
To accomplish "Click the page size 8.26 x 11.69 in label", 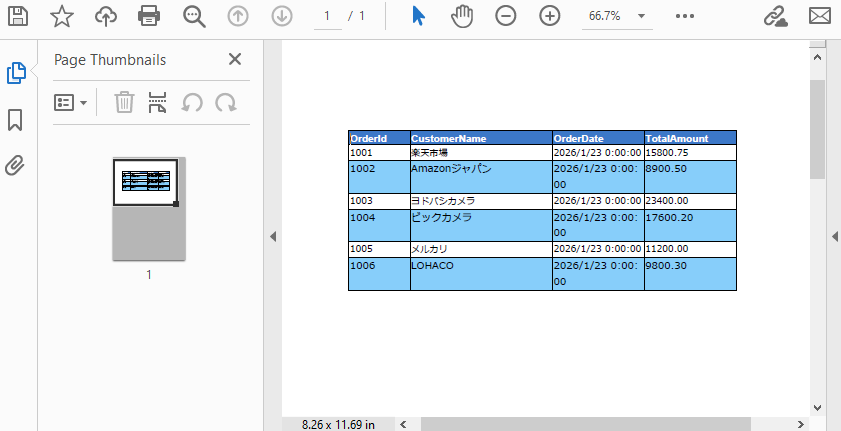I will [338, 425].
